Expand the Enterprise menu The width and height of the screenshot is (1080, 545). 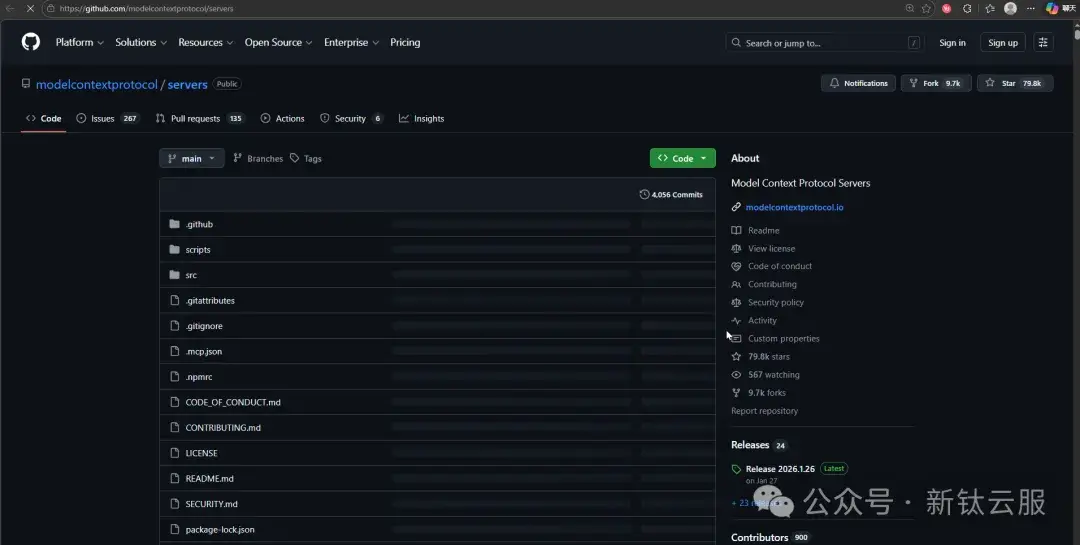coord(351,42)
